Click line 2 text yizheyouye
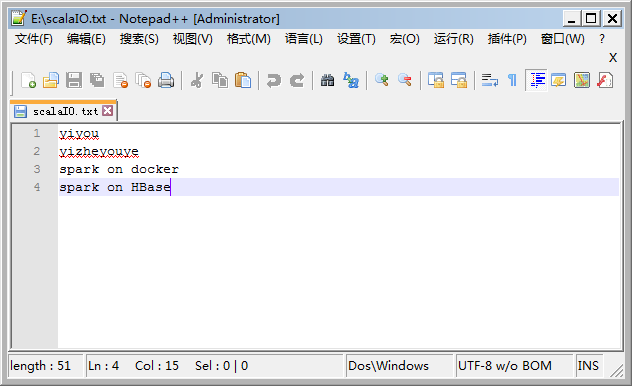This screenshot has width=632, height=386. [99, 151]
